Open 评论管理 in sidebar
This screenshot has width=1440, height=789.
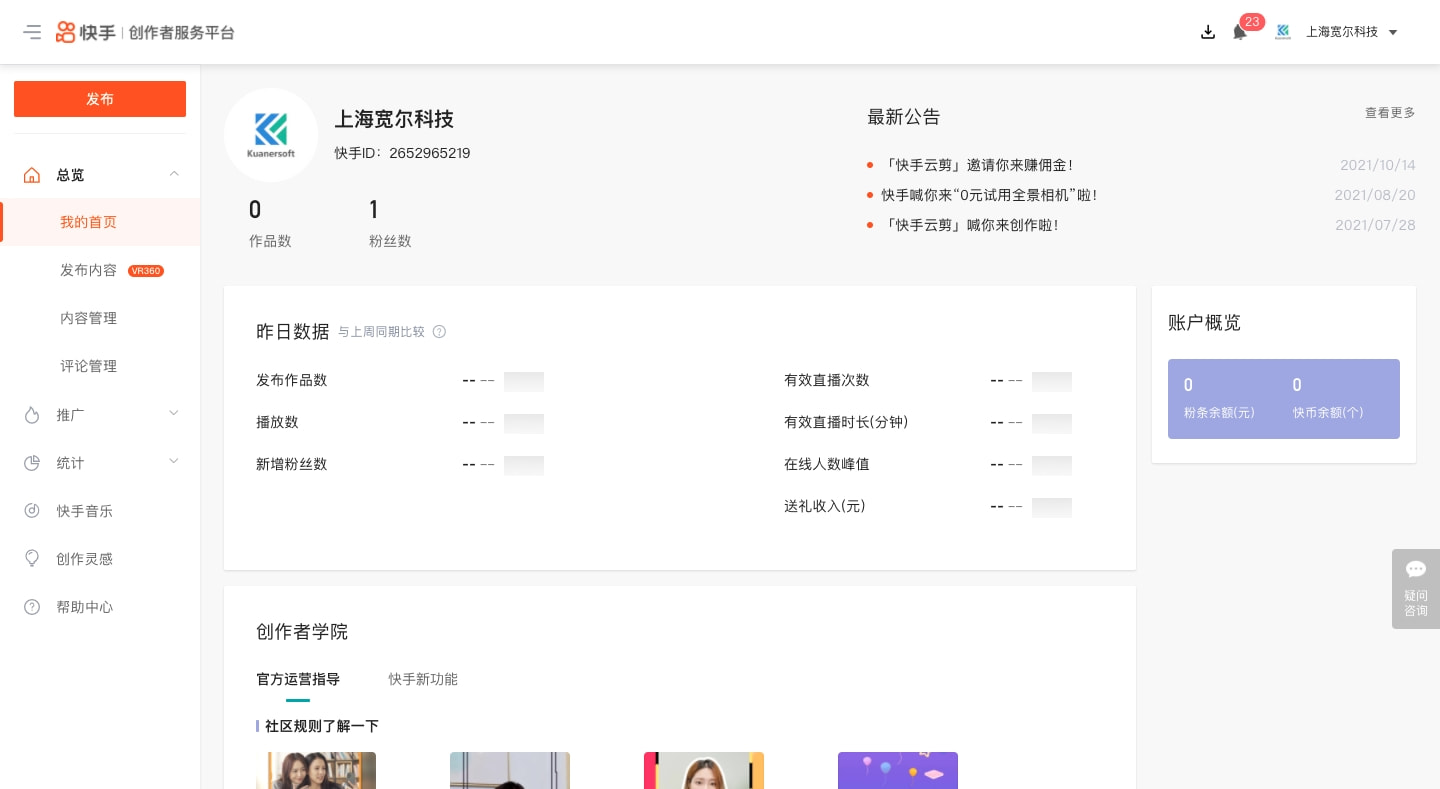(100, 366)
